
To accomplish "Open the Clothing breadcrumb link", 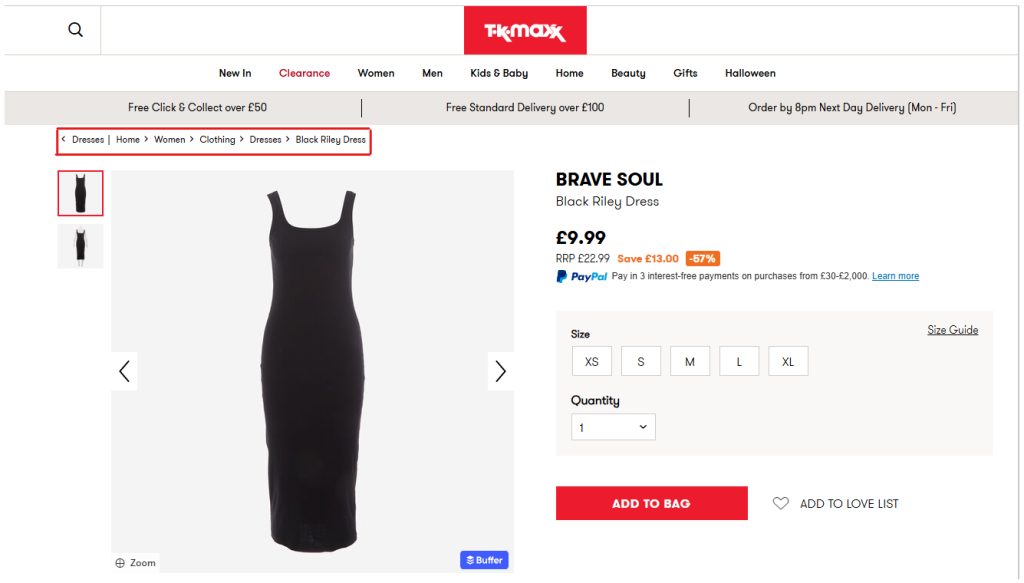I will [x=217, y=140].
